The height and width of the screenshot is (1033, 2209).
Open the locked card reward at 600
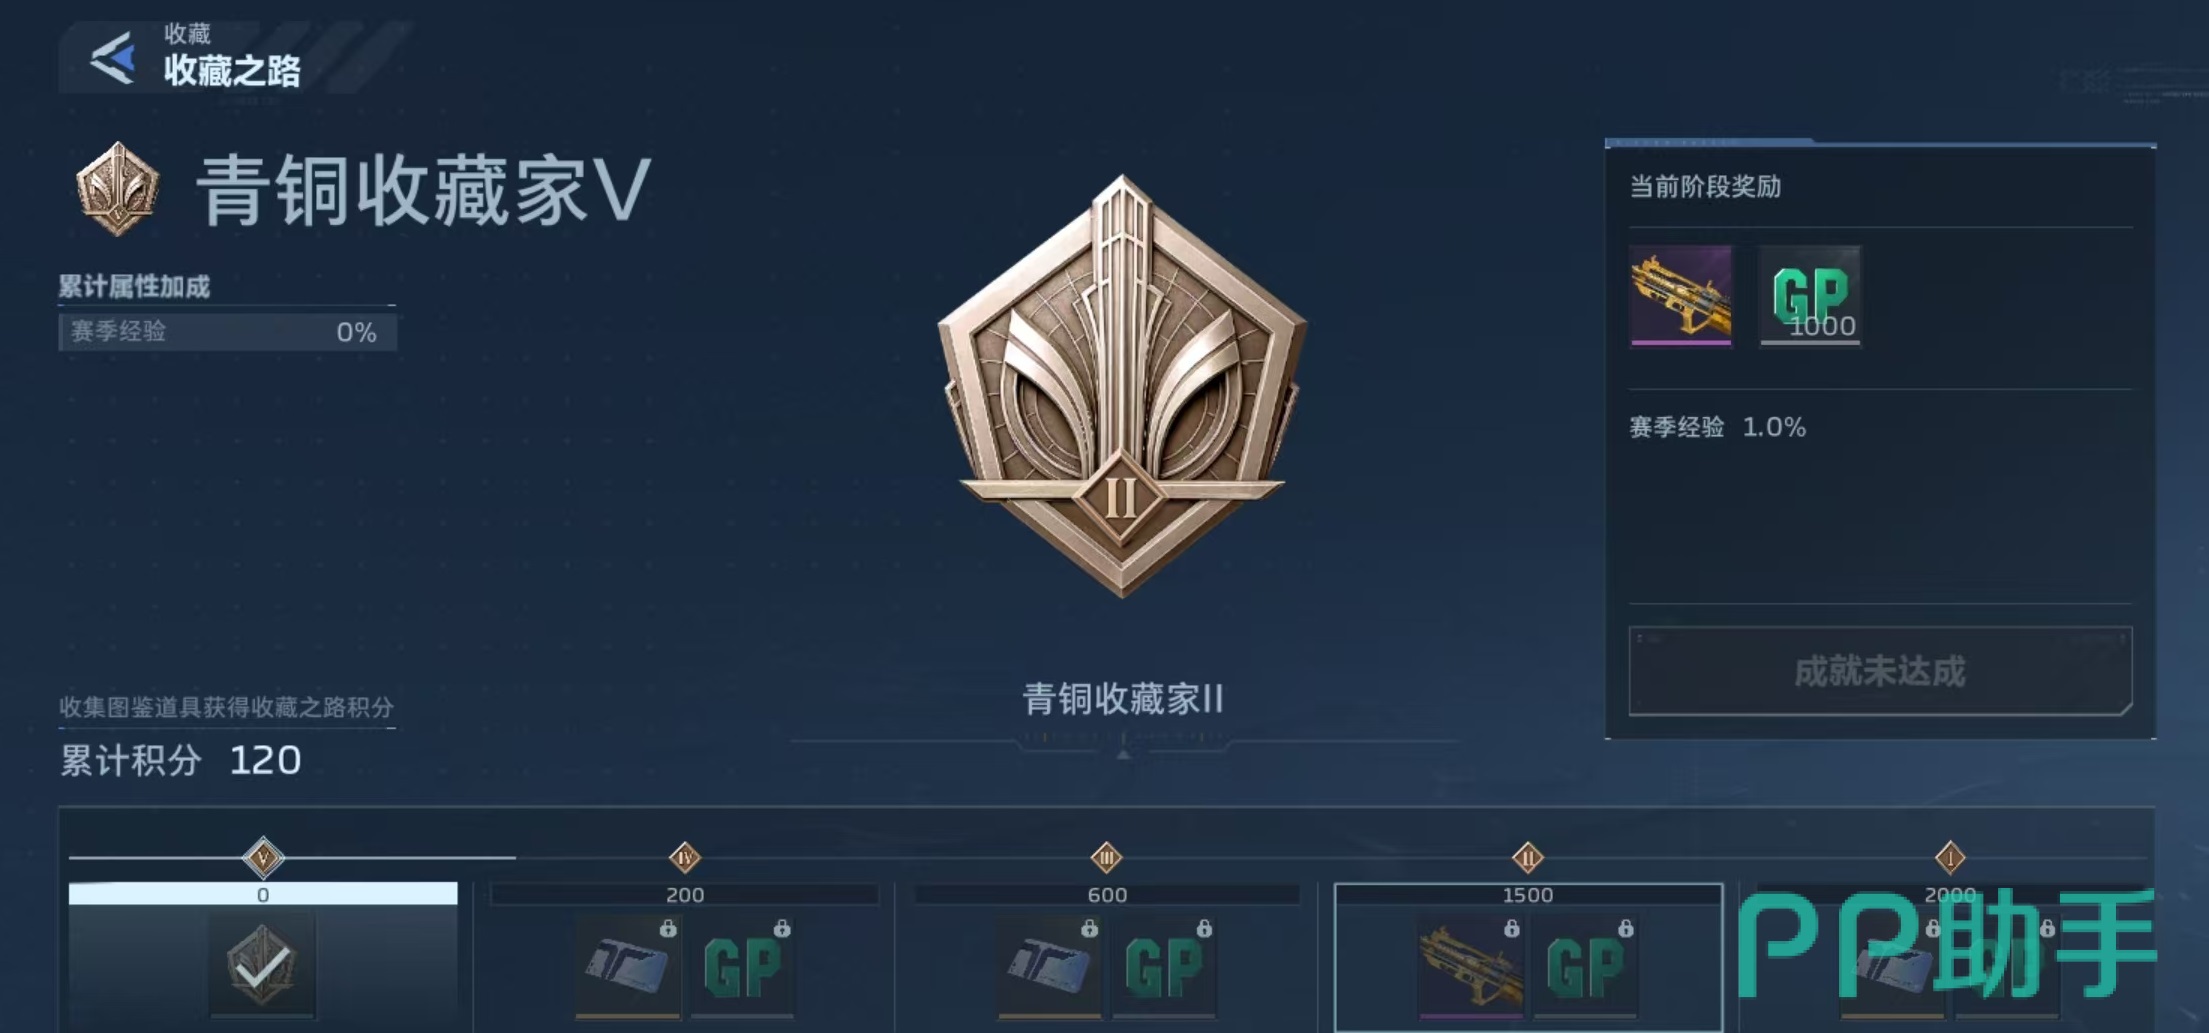point(1050,967)
